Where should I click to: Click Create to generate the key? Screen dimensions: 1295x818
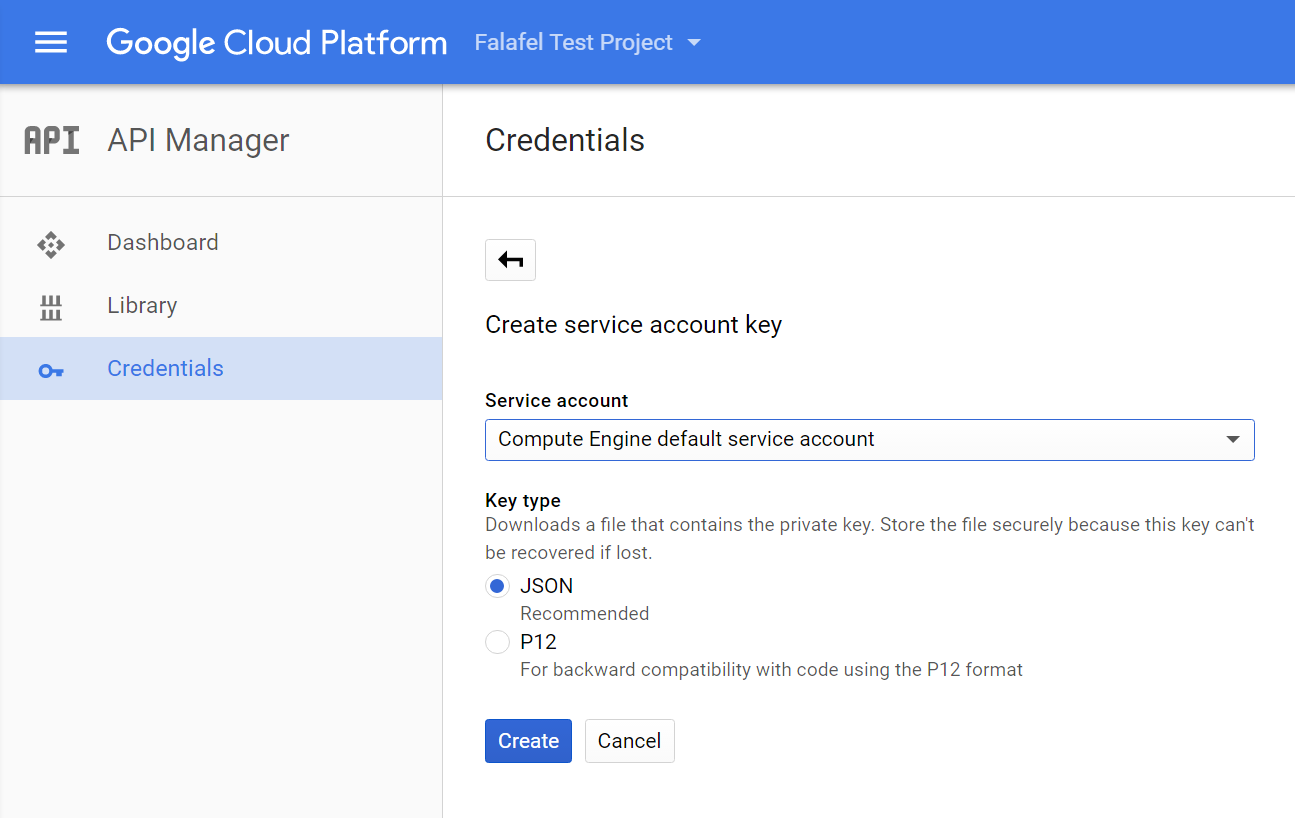pyautogui.click(x=528, y=740)
